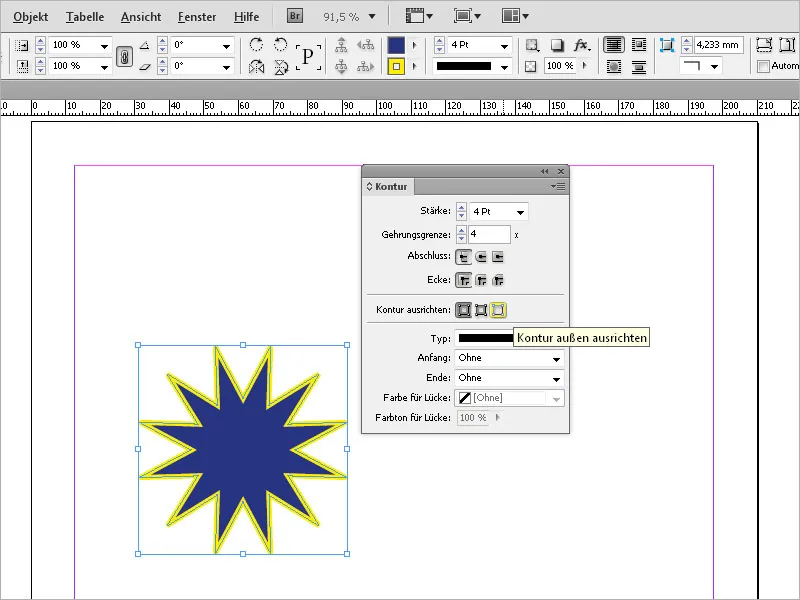Click the Gehrungsgrenze input field
800x600 pixels.
click(x=490, y=233)
